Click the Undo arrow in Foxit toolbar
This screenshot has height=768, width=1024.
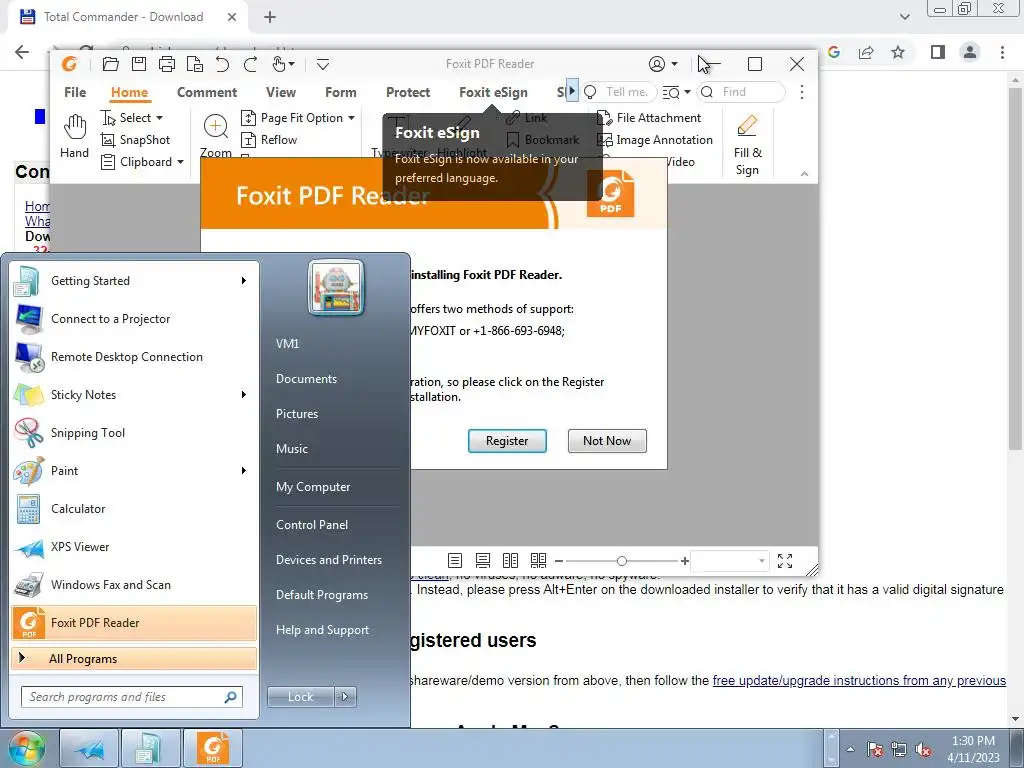223,64
